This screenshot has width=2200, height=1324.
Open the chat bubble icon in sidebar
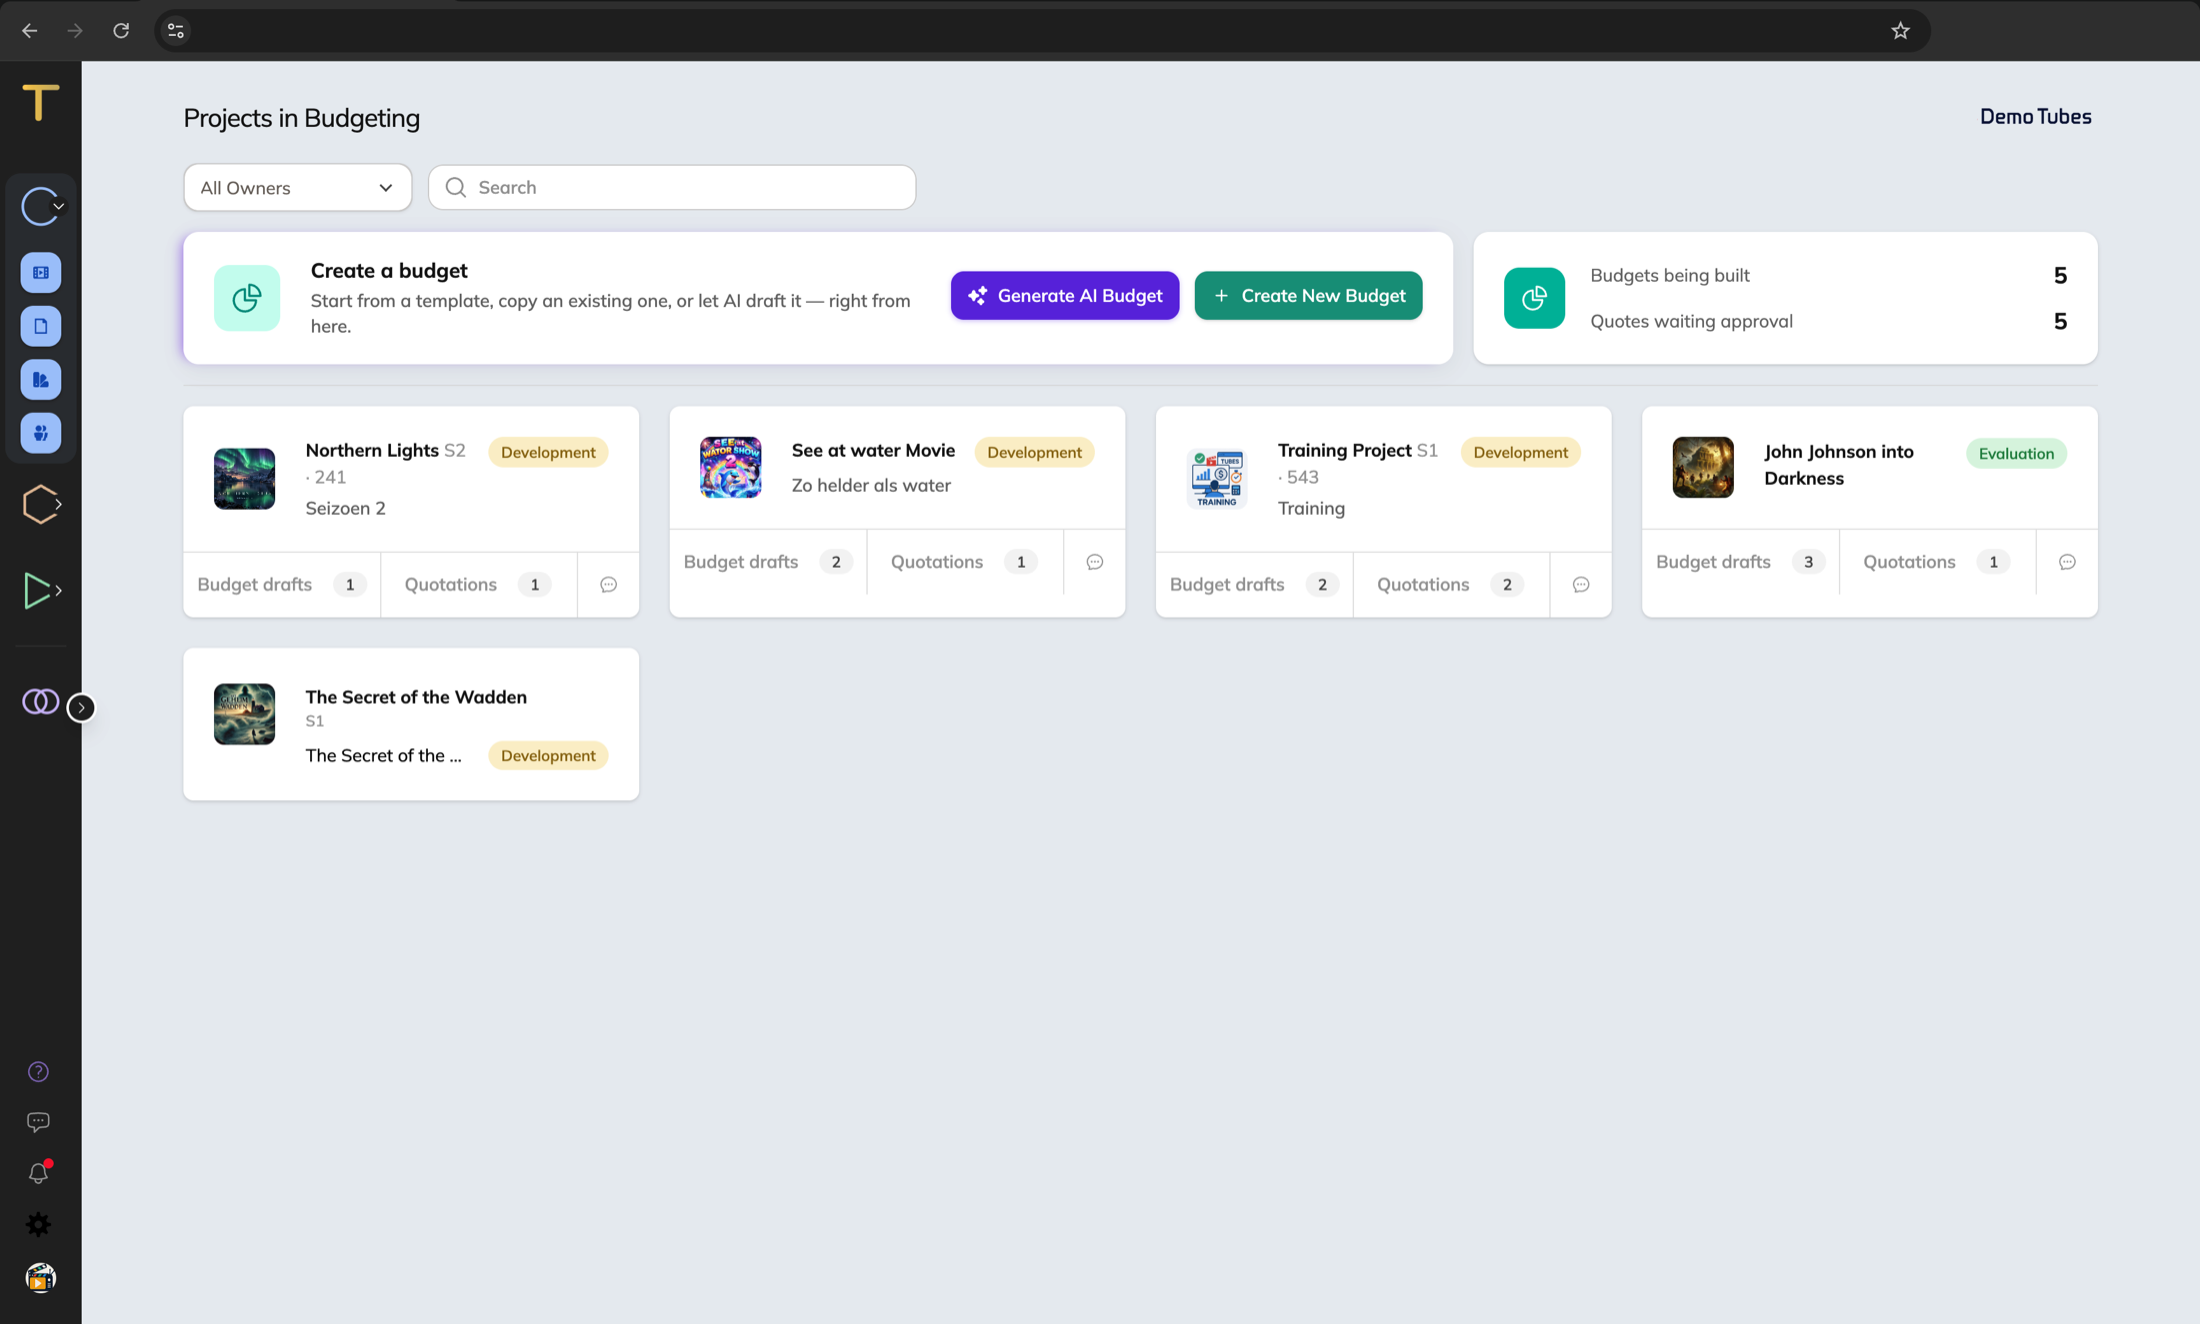click(38, 1122)
